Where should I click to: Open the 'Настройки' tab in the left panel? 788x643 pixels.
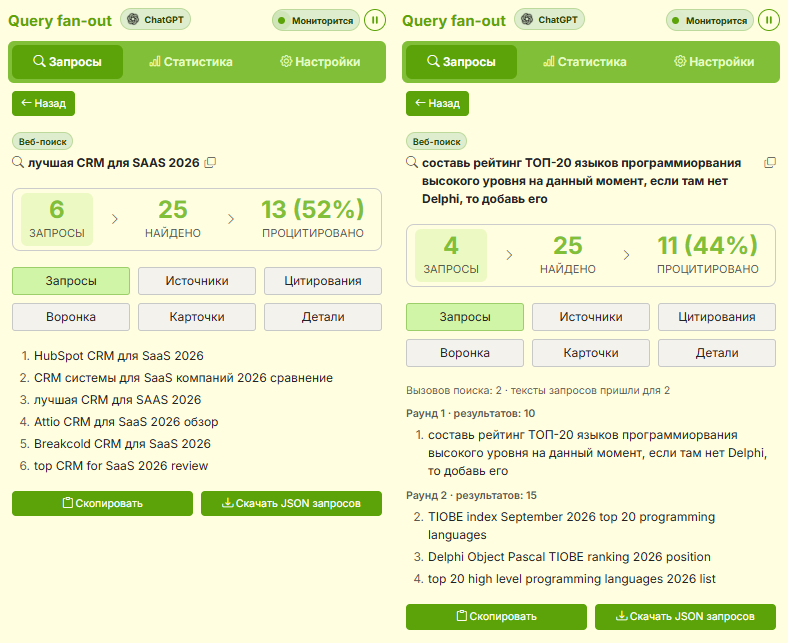tap(320, 62)
